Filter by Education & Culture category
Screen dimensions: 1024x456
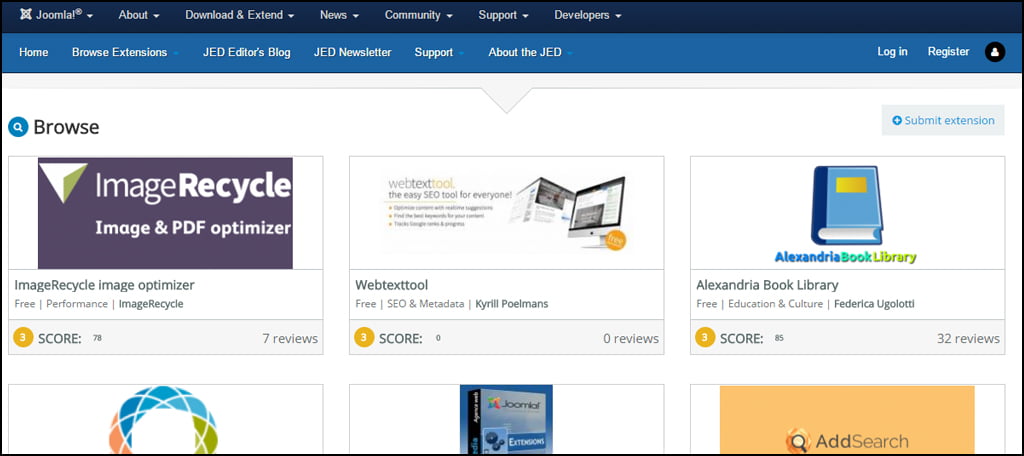[x=776, y=304]
